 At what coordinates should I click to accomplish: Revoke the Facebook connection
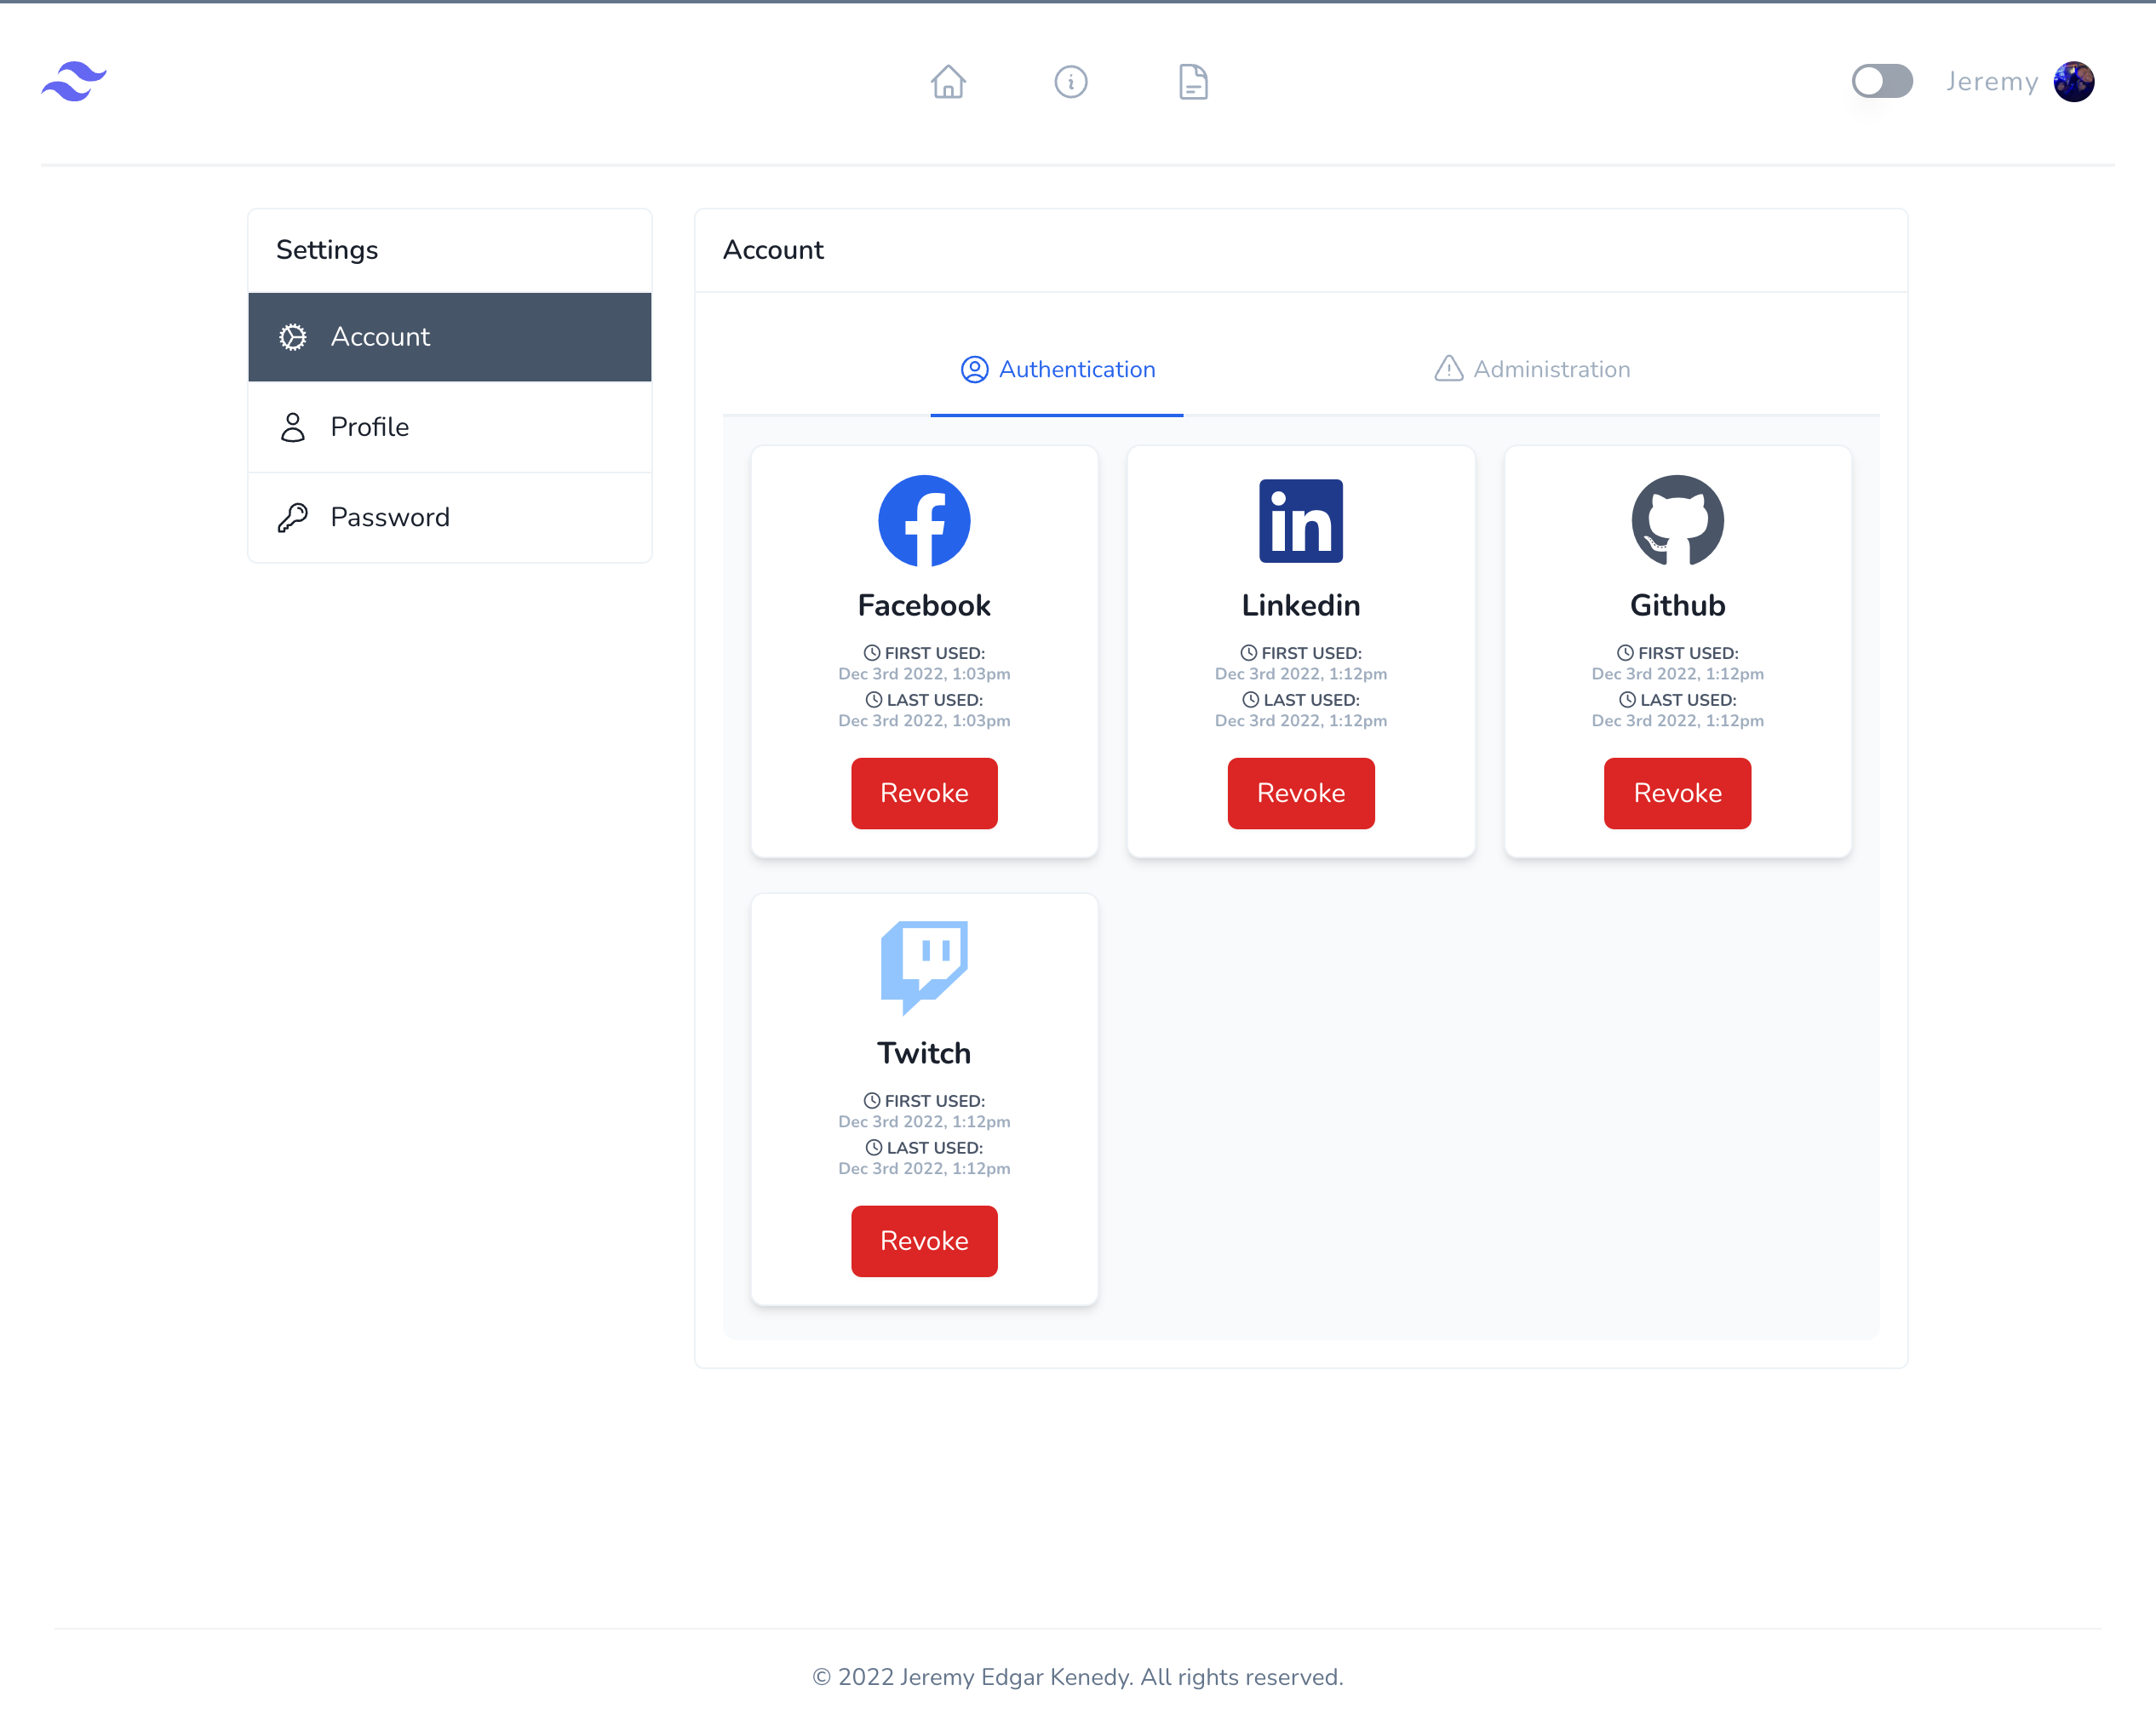(x=924, y=793)
